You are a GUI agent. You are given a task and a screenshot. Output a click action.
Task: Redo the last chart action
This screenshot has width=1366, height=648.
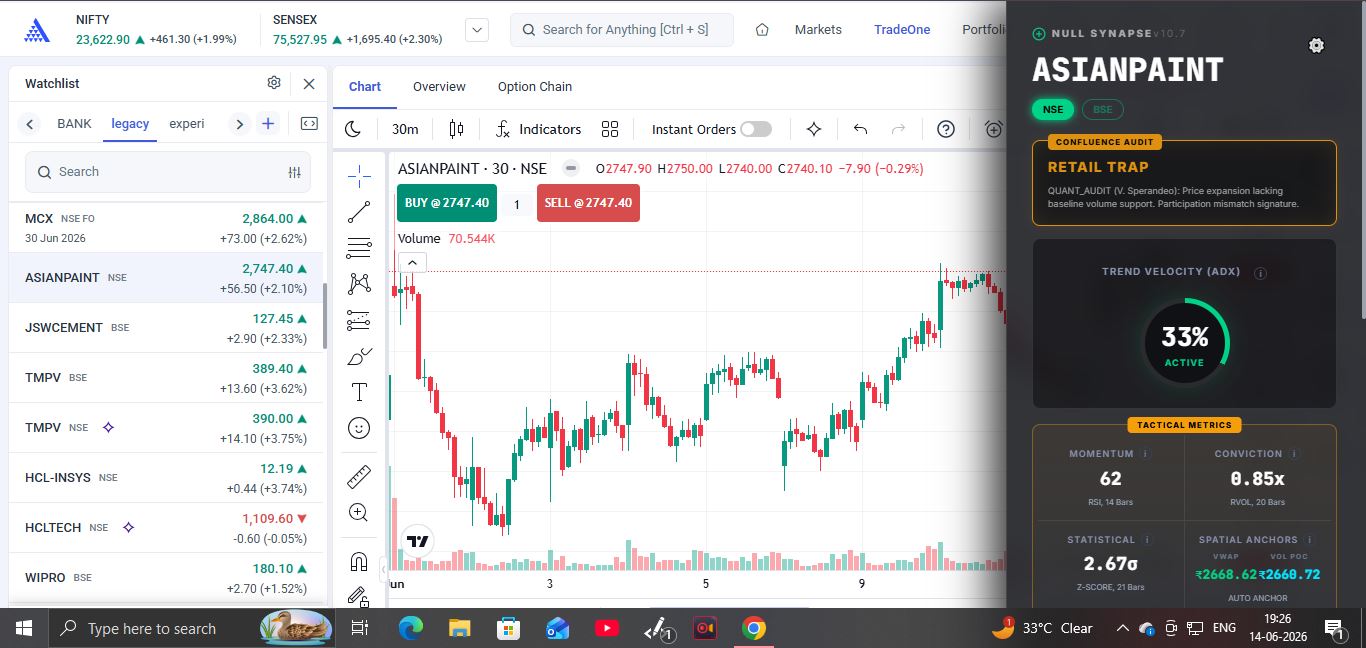tap(898, 129)
